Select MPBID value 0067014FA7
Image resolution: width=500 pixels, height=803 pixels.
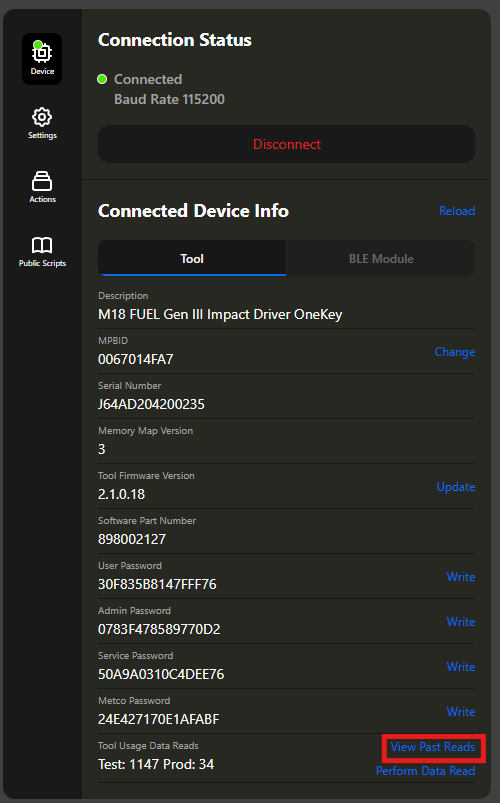pyautogui.click(x=136, y=360)
